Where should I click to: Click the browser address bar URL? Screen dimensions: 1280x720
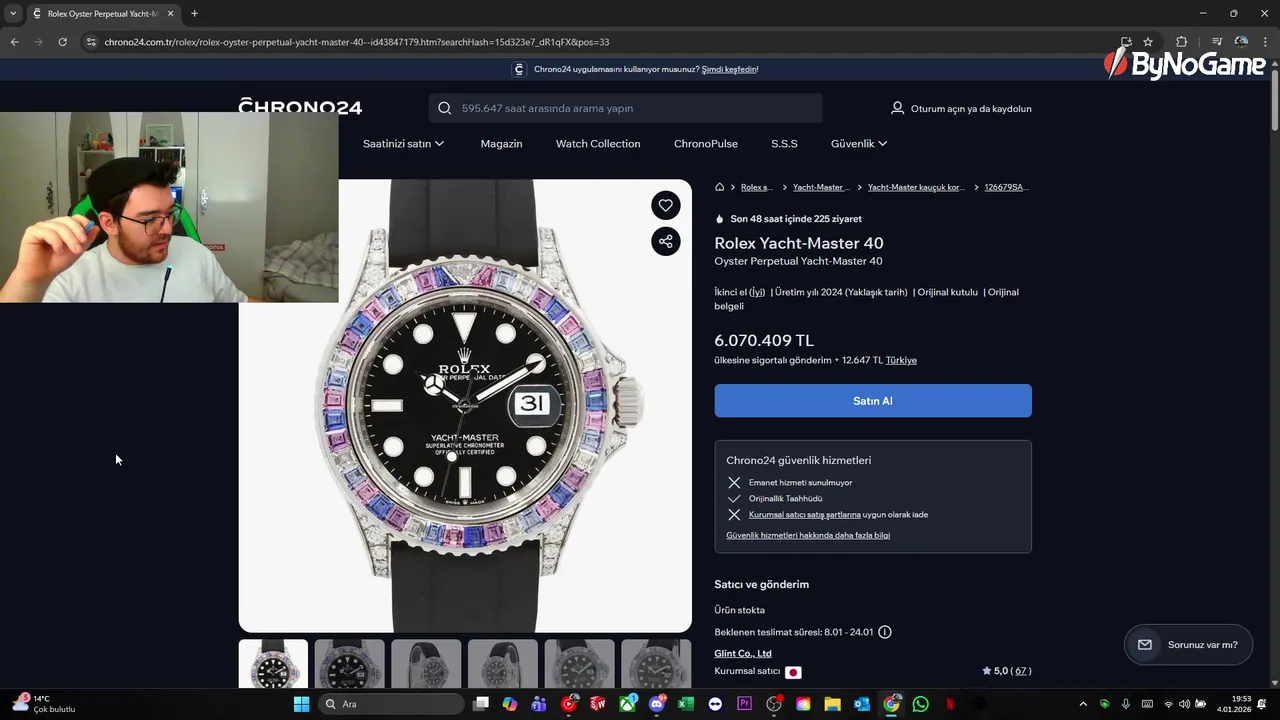(x=357, y=42)
